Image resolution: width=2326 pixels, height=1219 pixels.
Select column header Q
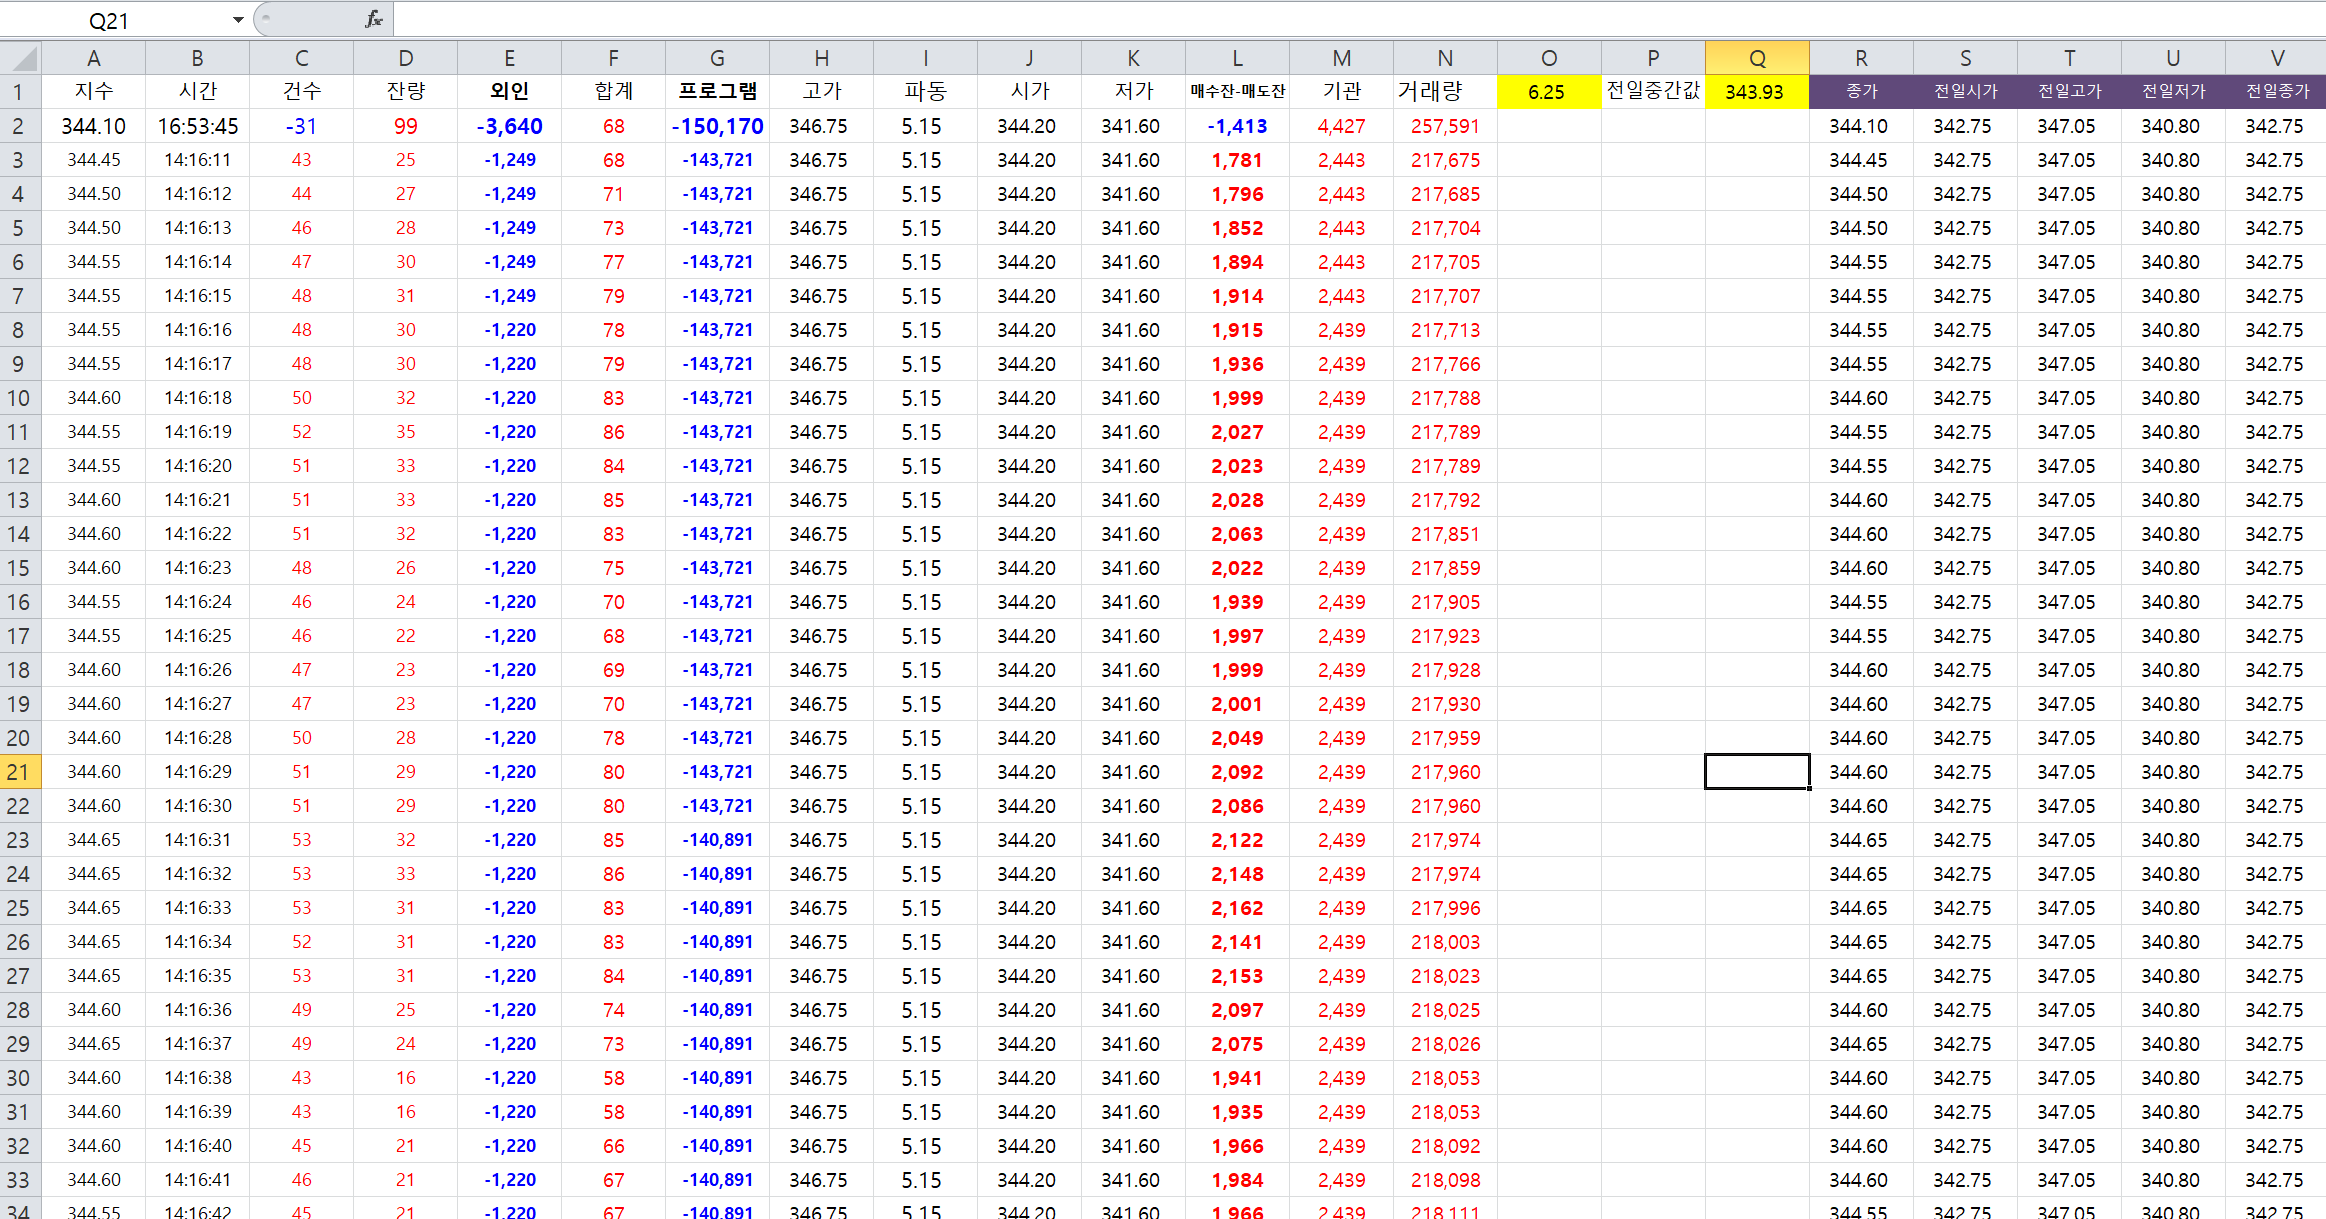[1756, 58]
